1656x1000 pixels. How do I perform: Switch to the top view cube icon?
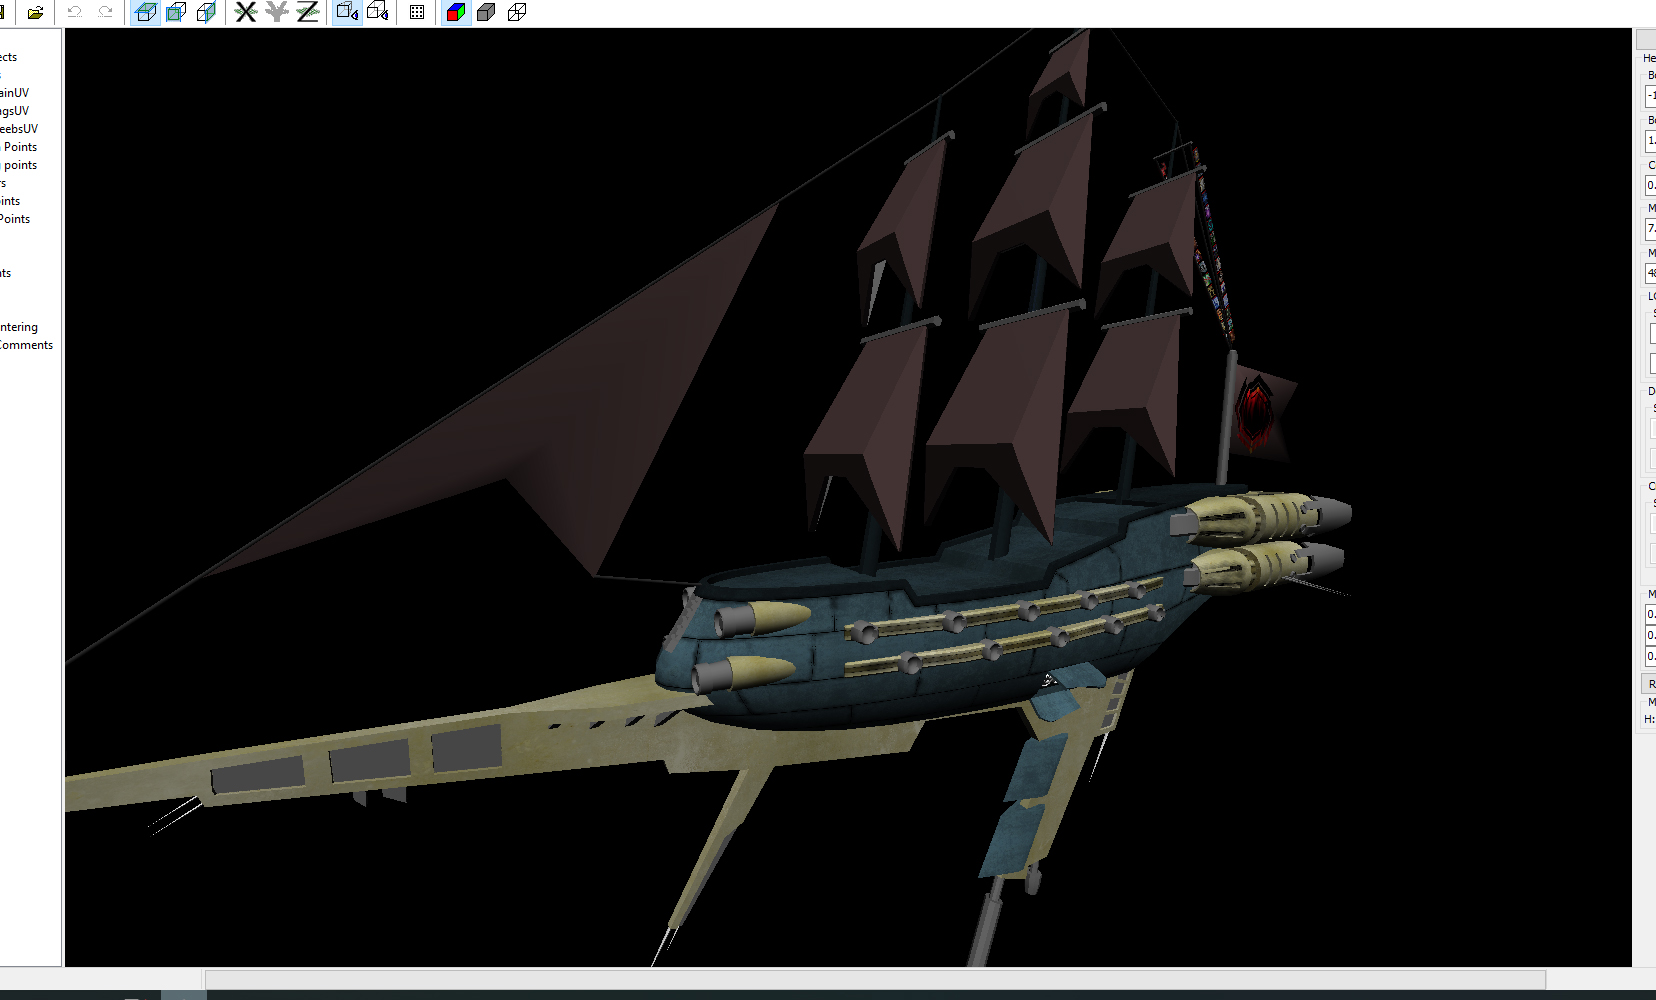click(146, 12)
